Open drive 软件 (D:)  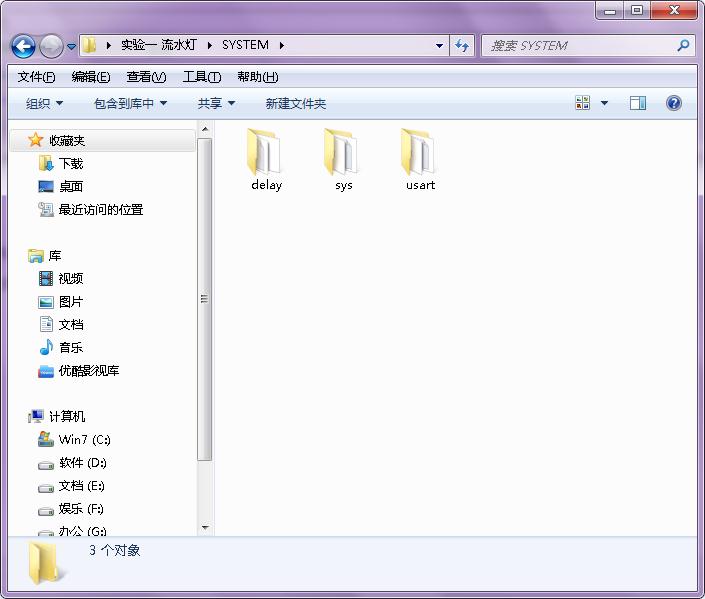coord(83,463)
